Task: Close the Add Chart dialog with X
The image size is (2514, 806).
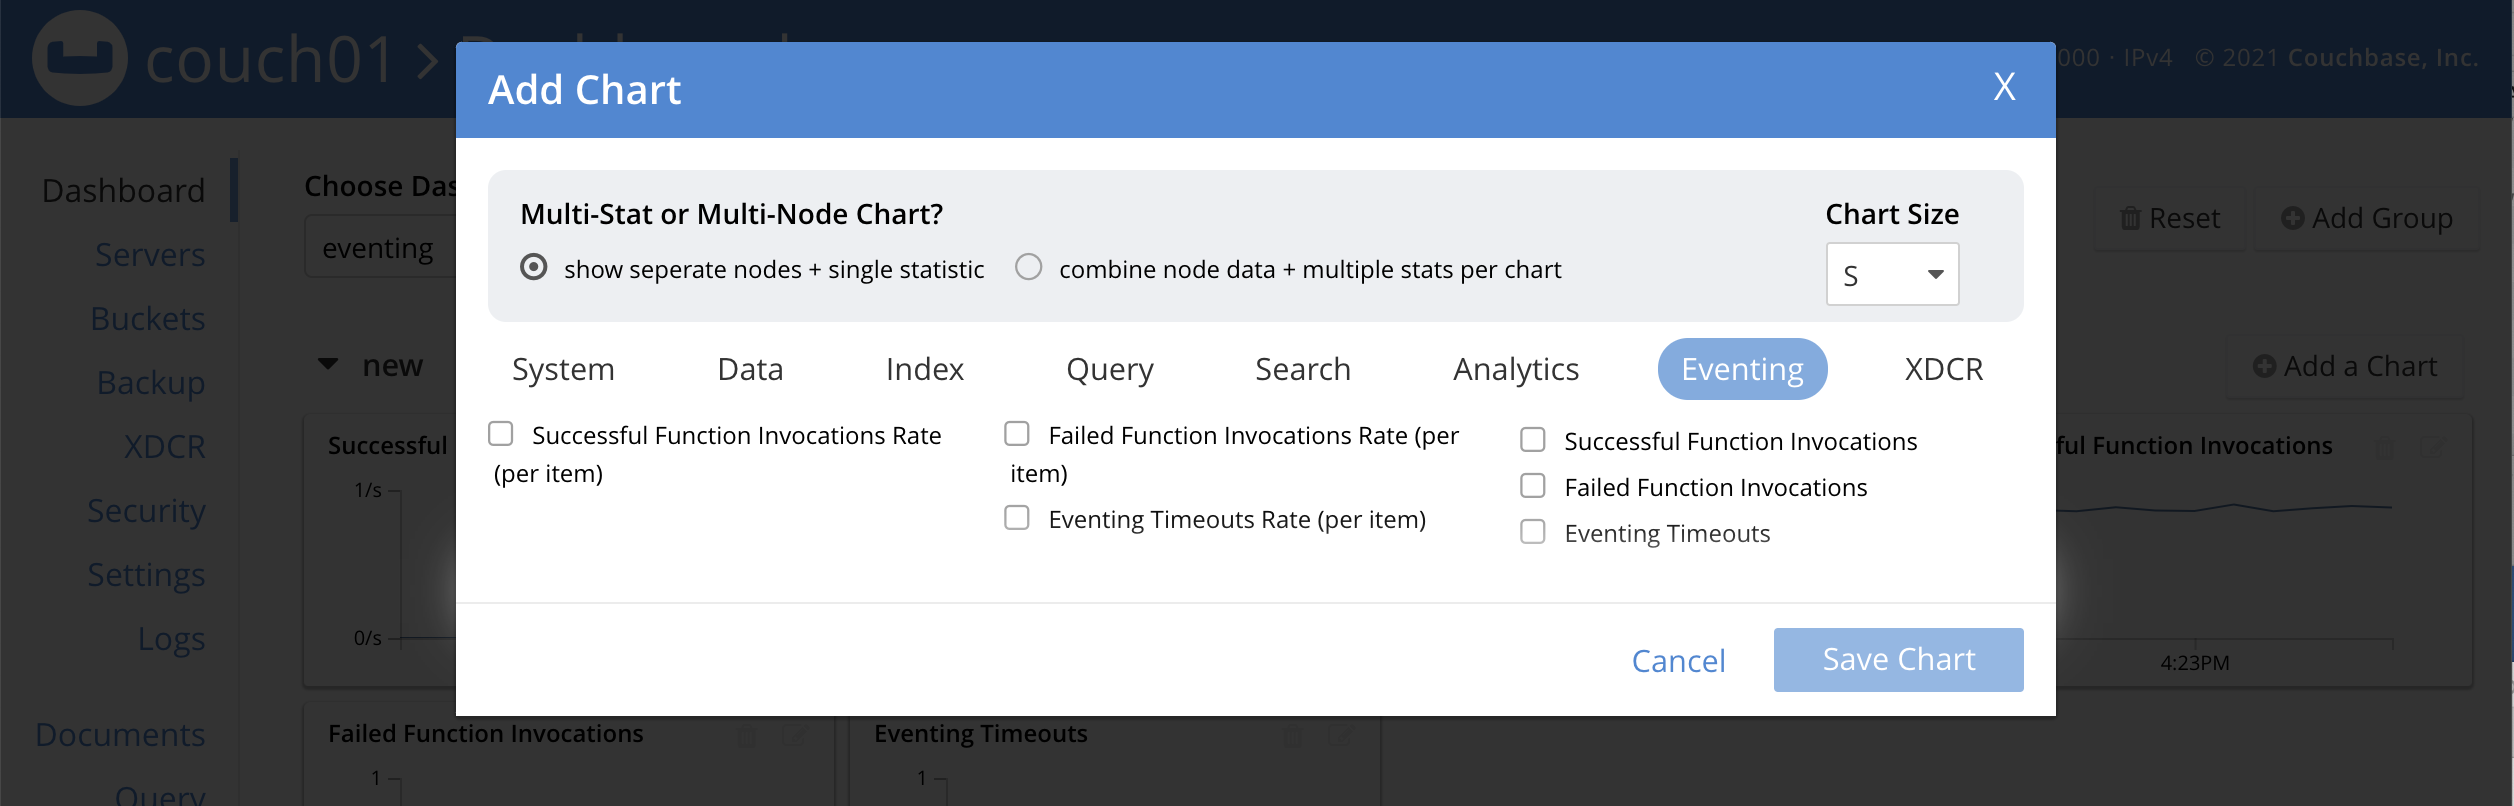Action: pos(2004,87)
